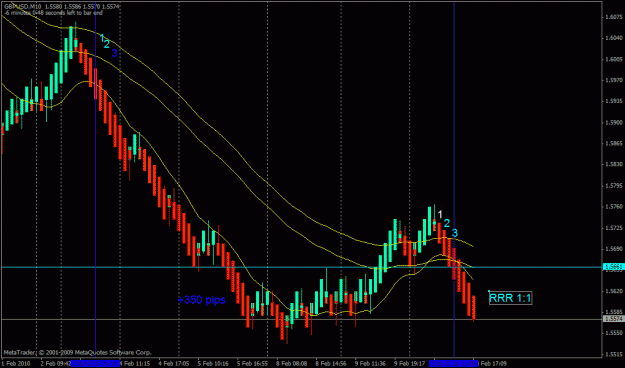The image size is (625, 368).
Task: Click the bar end countdown text
Action: [53, 13]
